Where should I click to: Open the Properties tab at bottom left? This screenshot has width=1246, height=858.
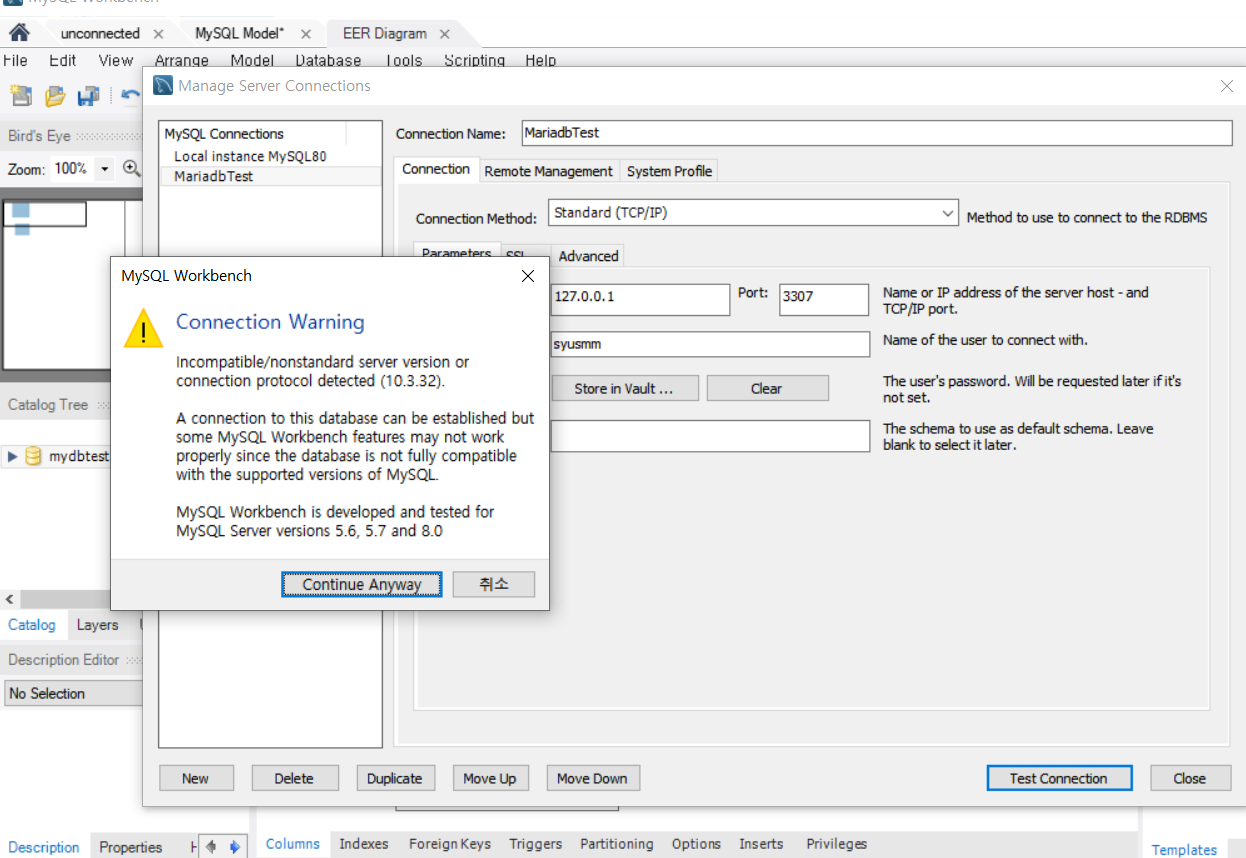(x=131, y=847)
